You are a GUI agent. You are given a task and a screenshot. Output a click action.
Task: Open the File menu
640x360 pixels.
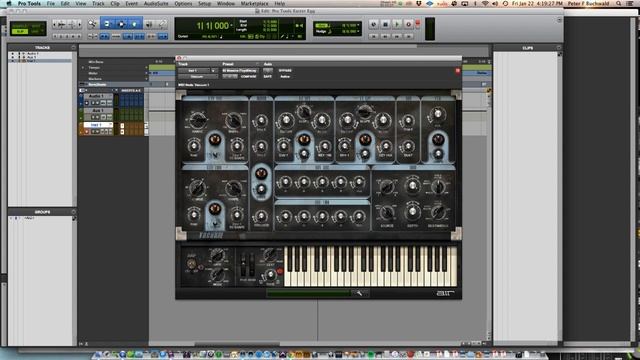(x=51, y=3)
